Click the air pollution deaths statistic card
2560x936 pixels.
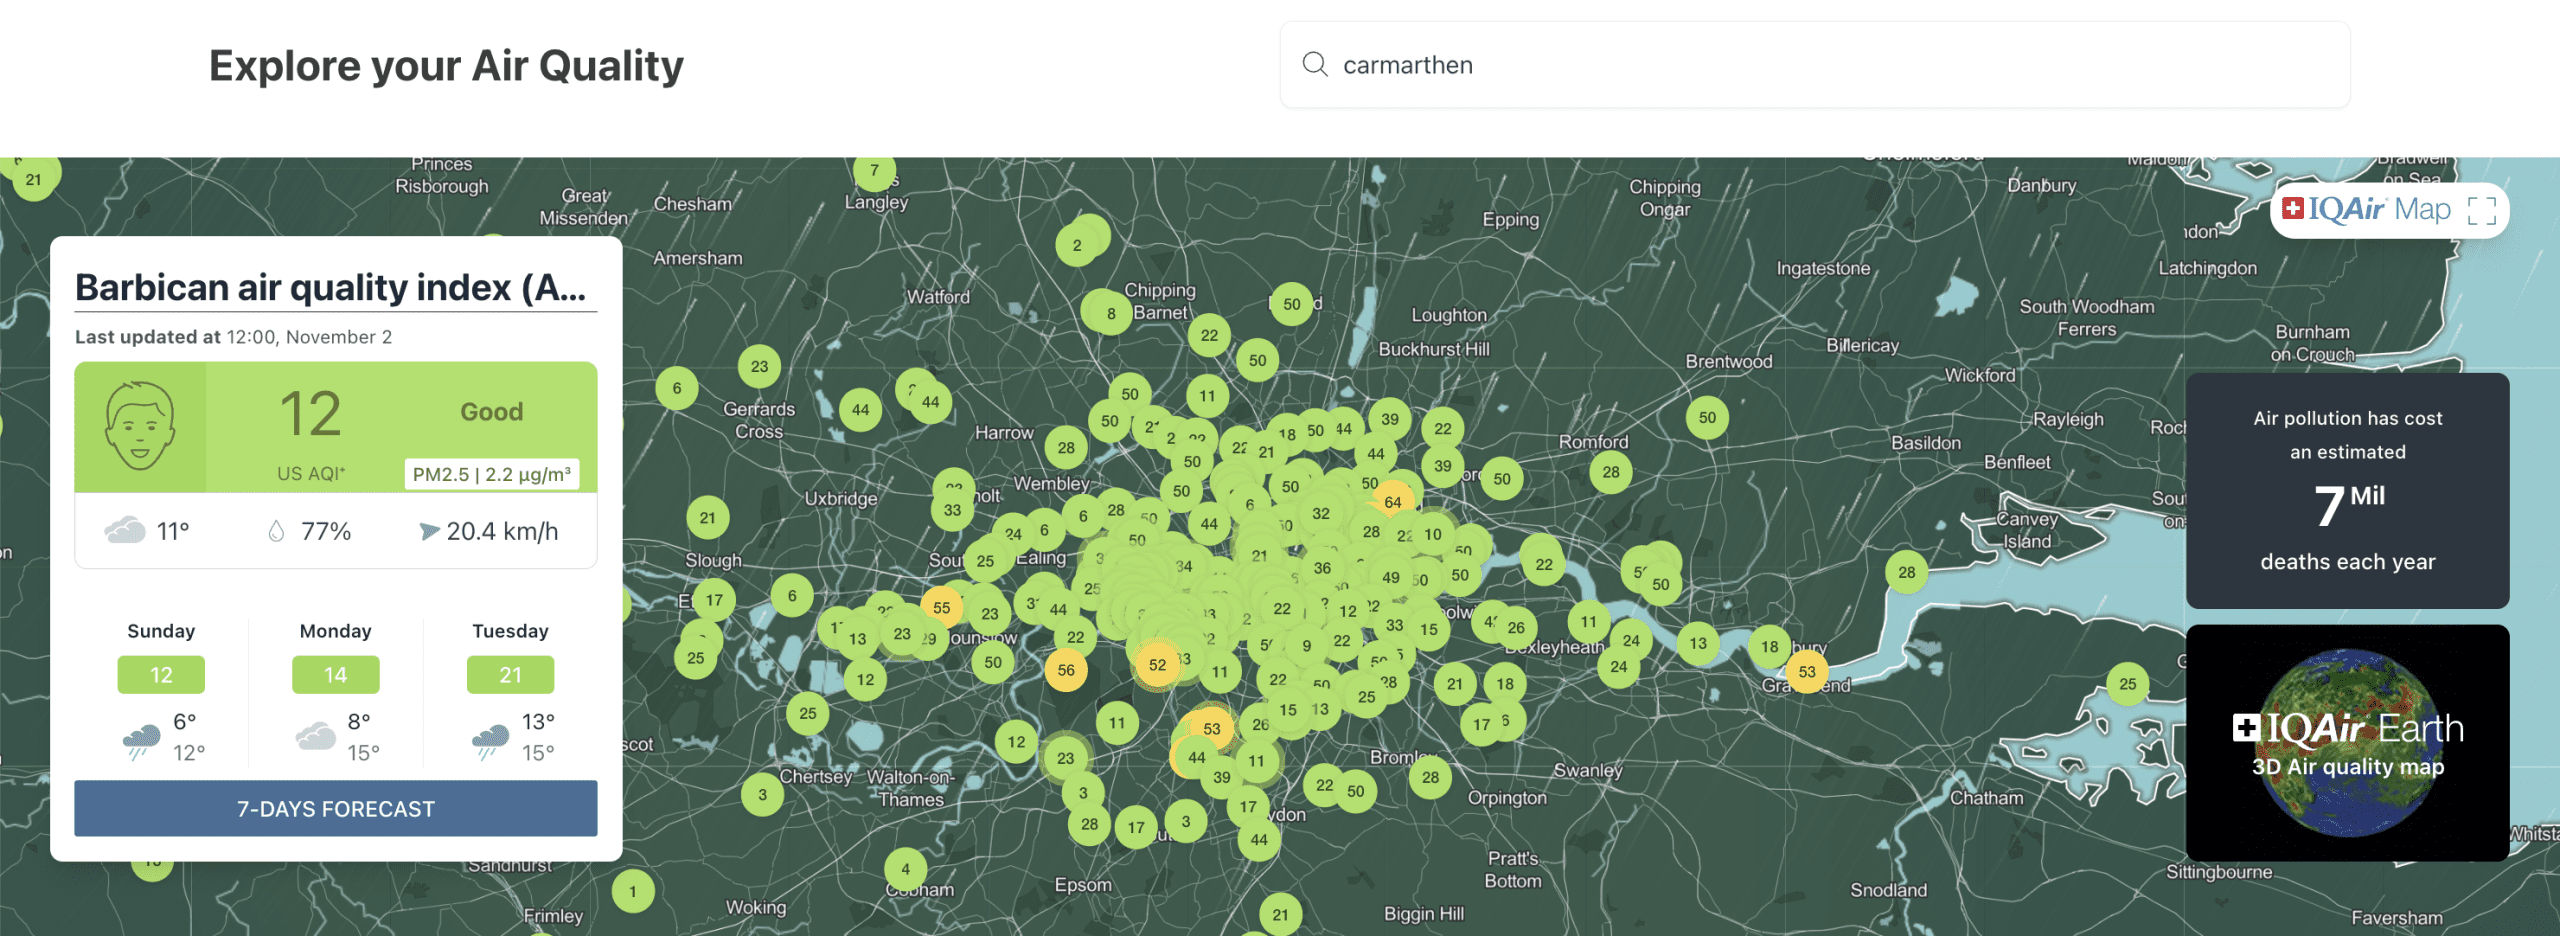click(x=2347, y=490)
